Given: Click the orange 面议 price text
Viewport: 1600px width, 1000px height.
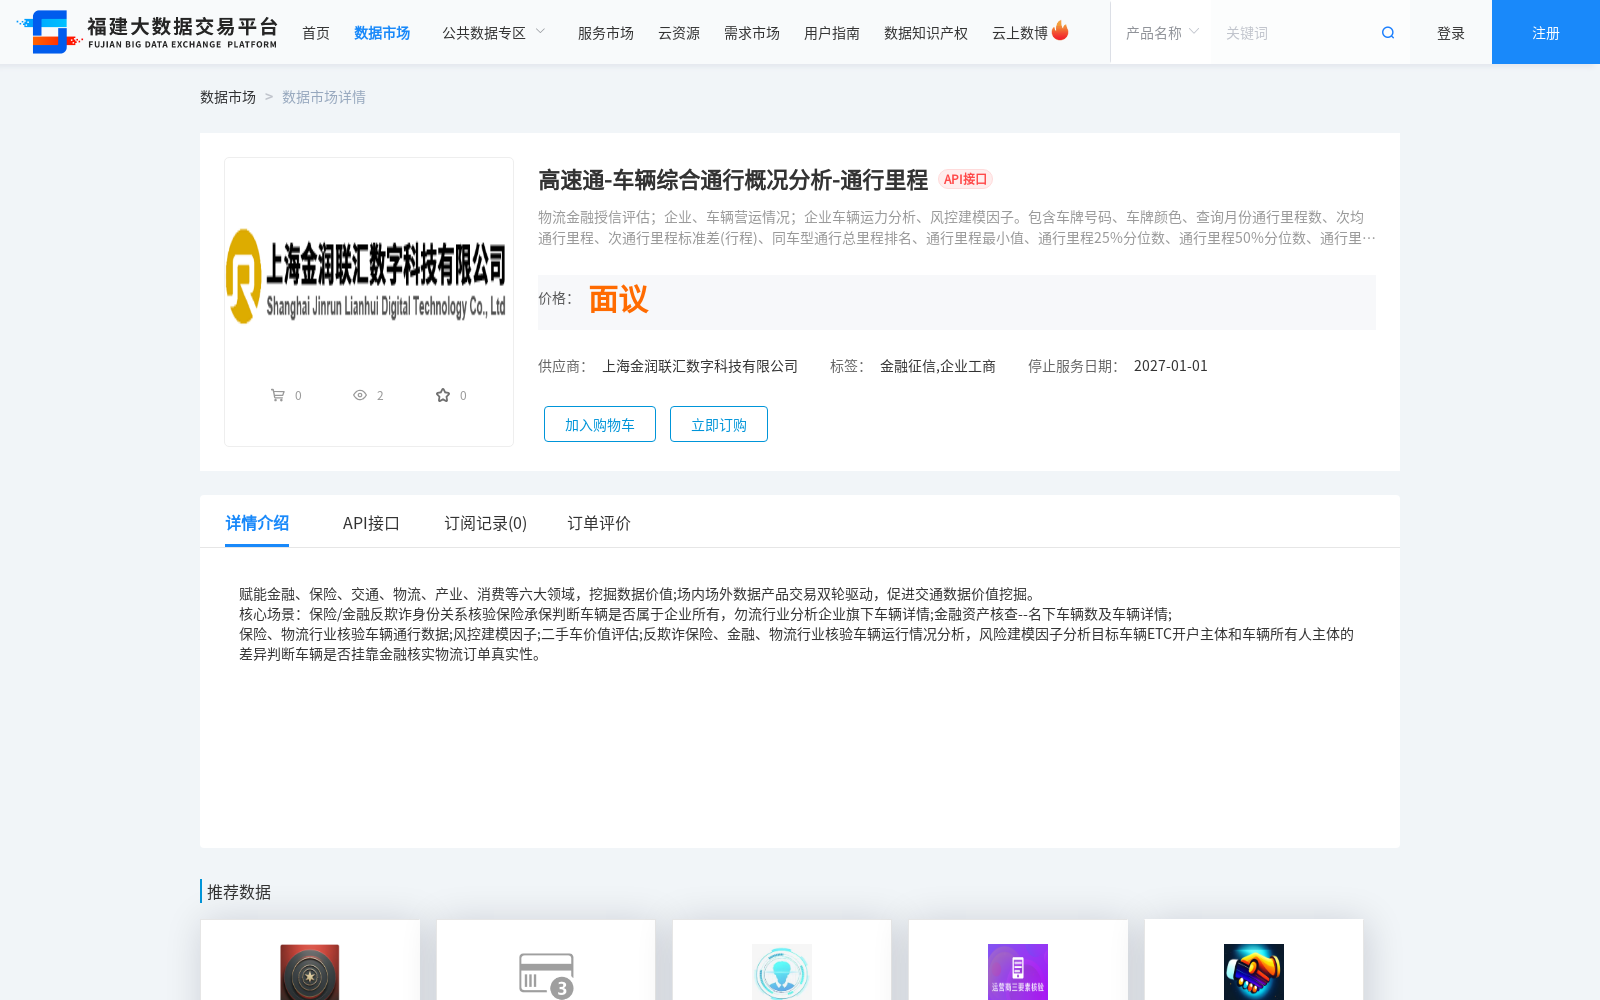Looking at the screenshot, I should (x=619, y=299).
